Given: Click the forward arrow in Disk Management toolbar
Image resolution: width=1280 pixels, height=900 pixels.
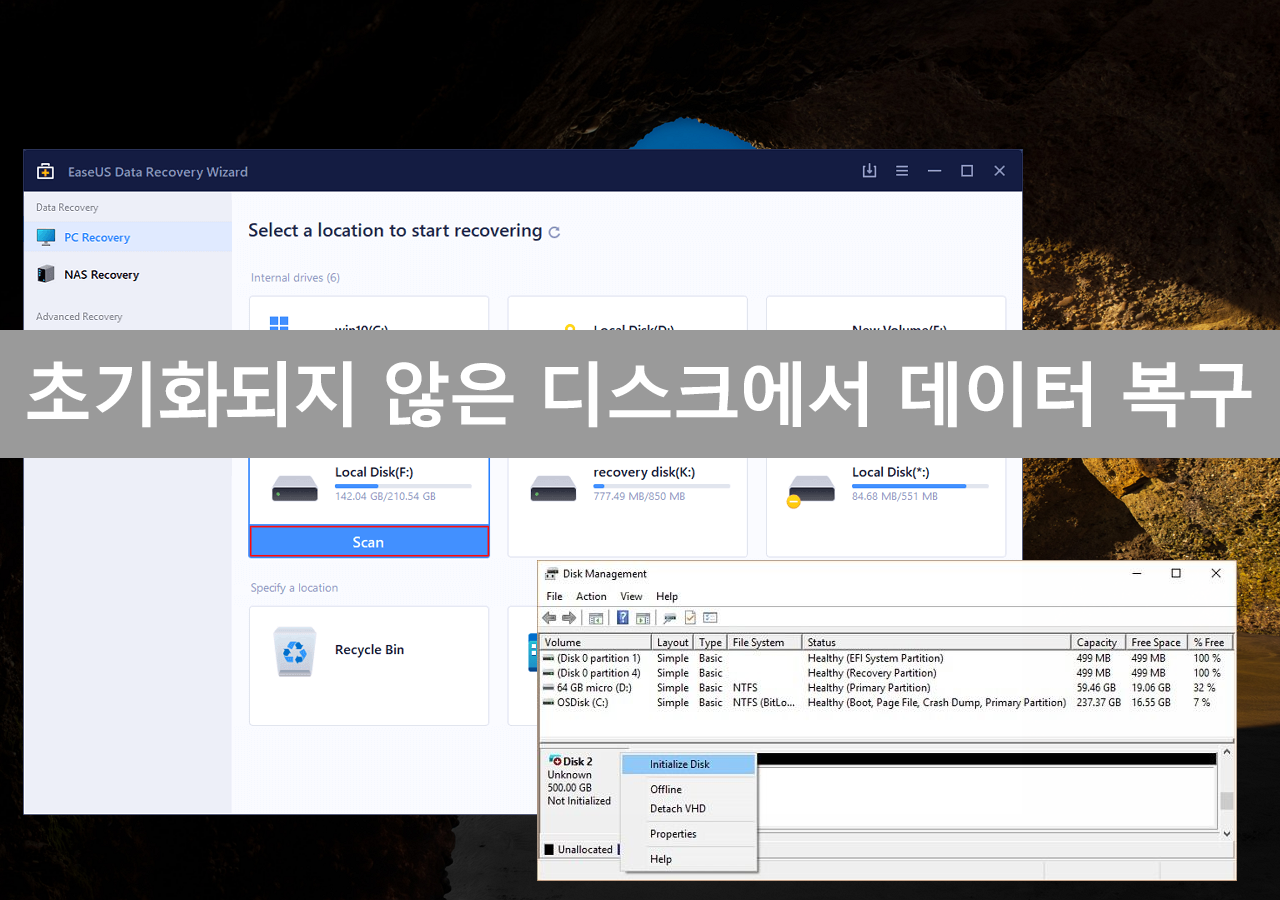Looking at the screenshot, I should (569, 617).
